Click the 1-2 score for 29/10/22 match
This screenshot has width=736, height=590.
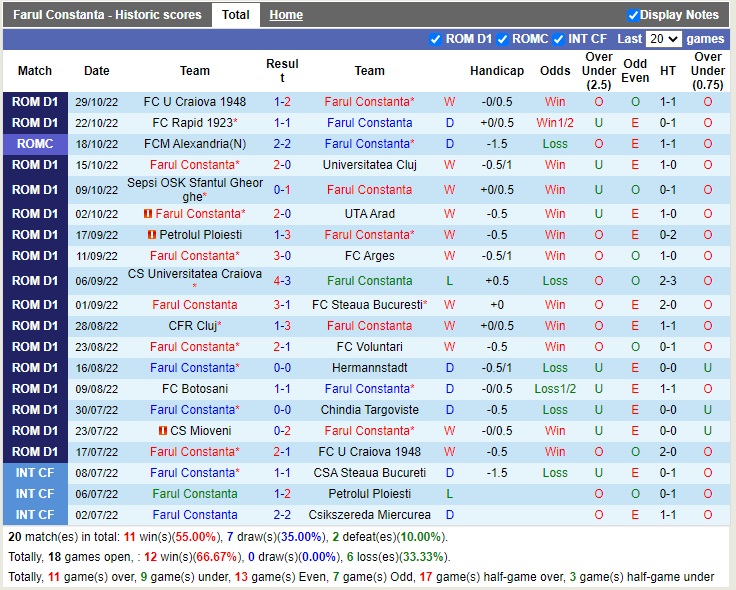point(282,102)
